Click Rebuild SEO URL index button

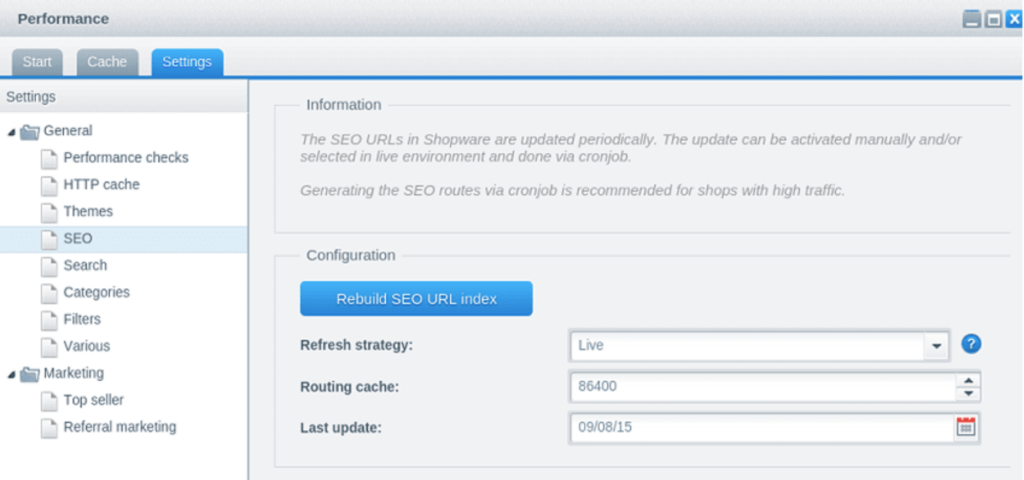click(416, 298)
